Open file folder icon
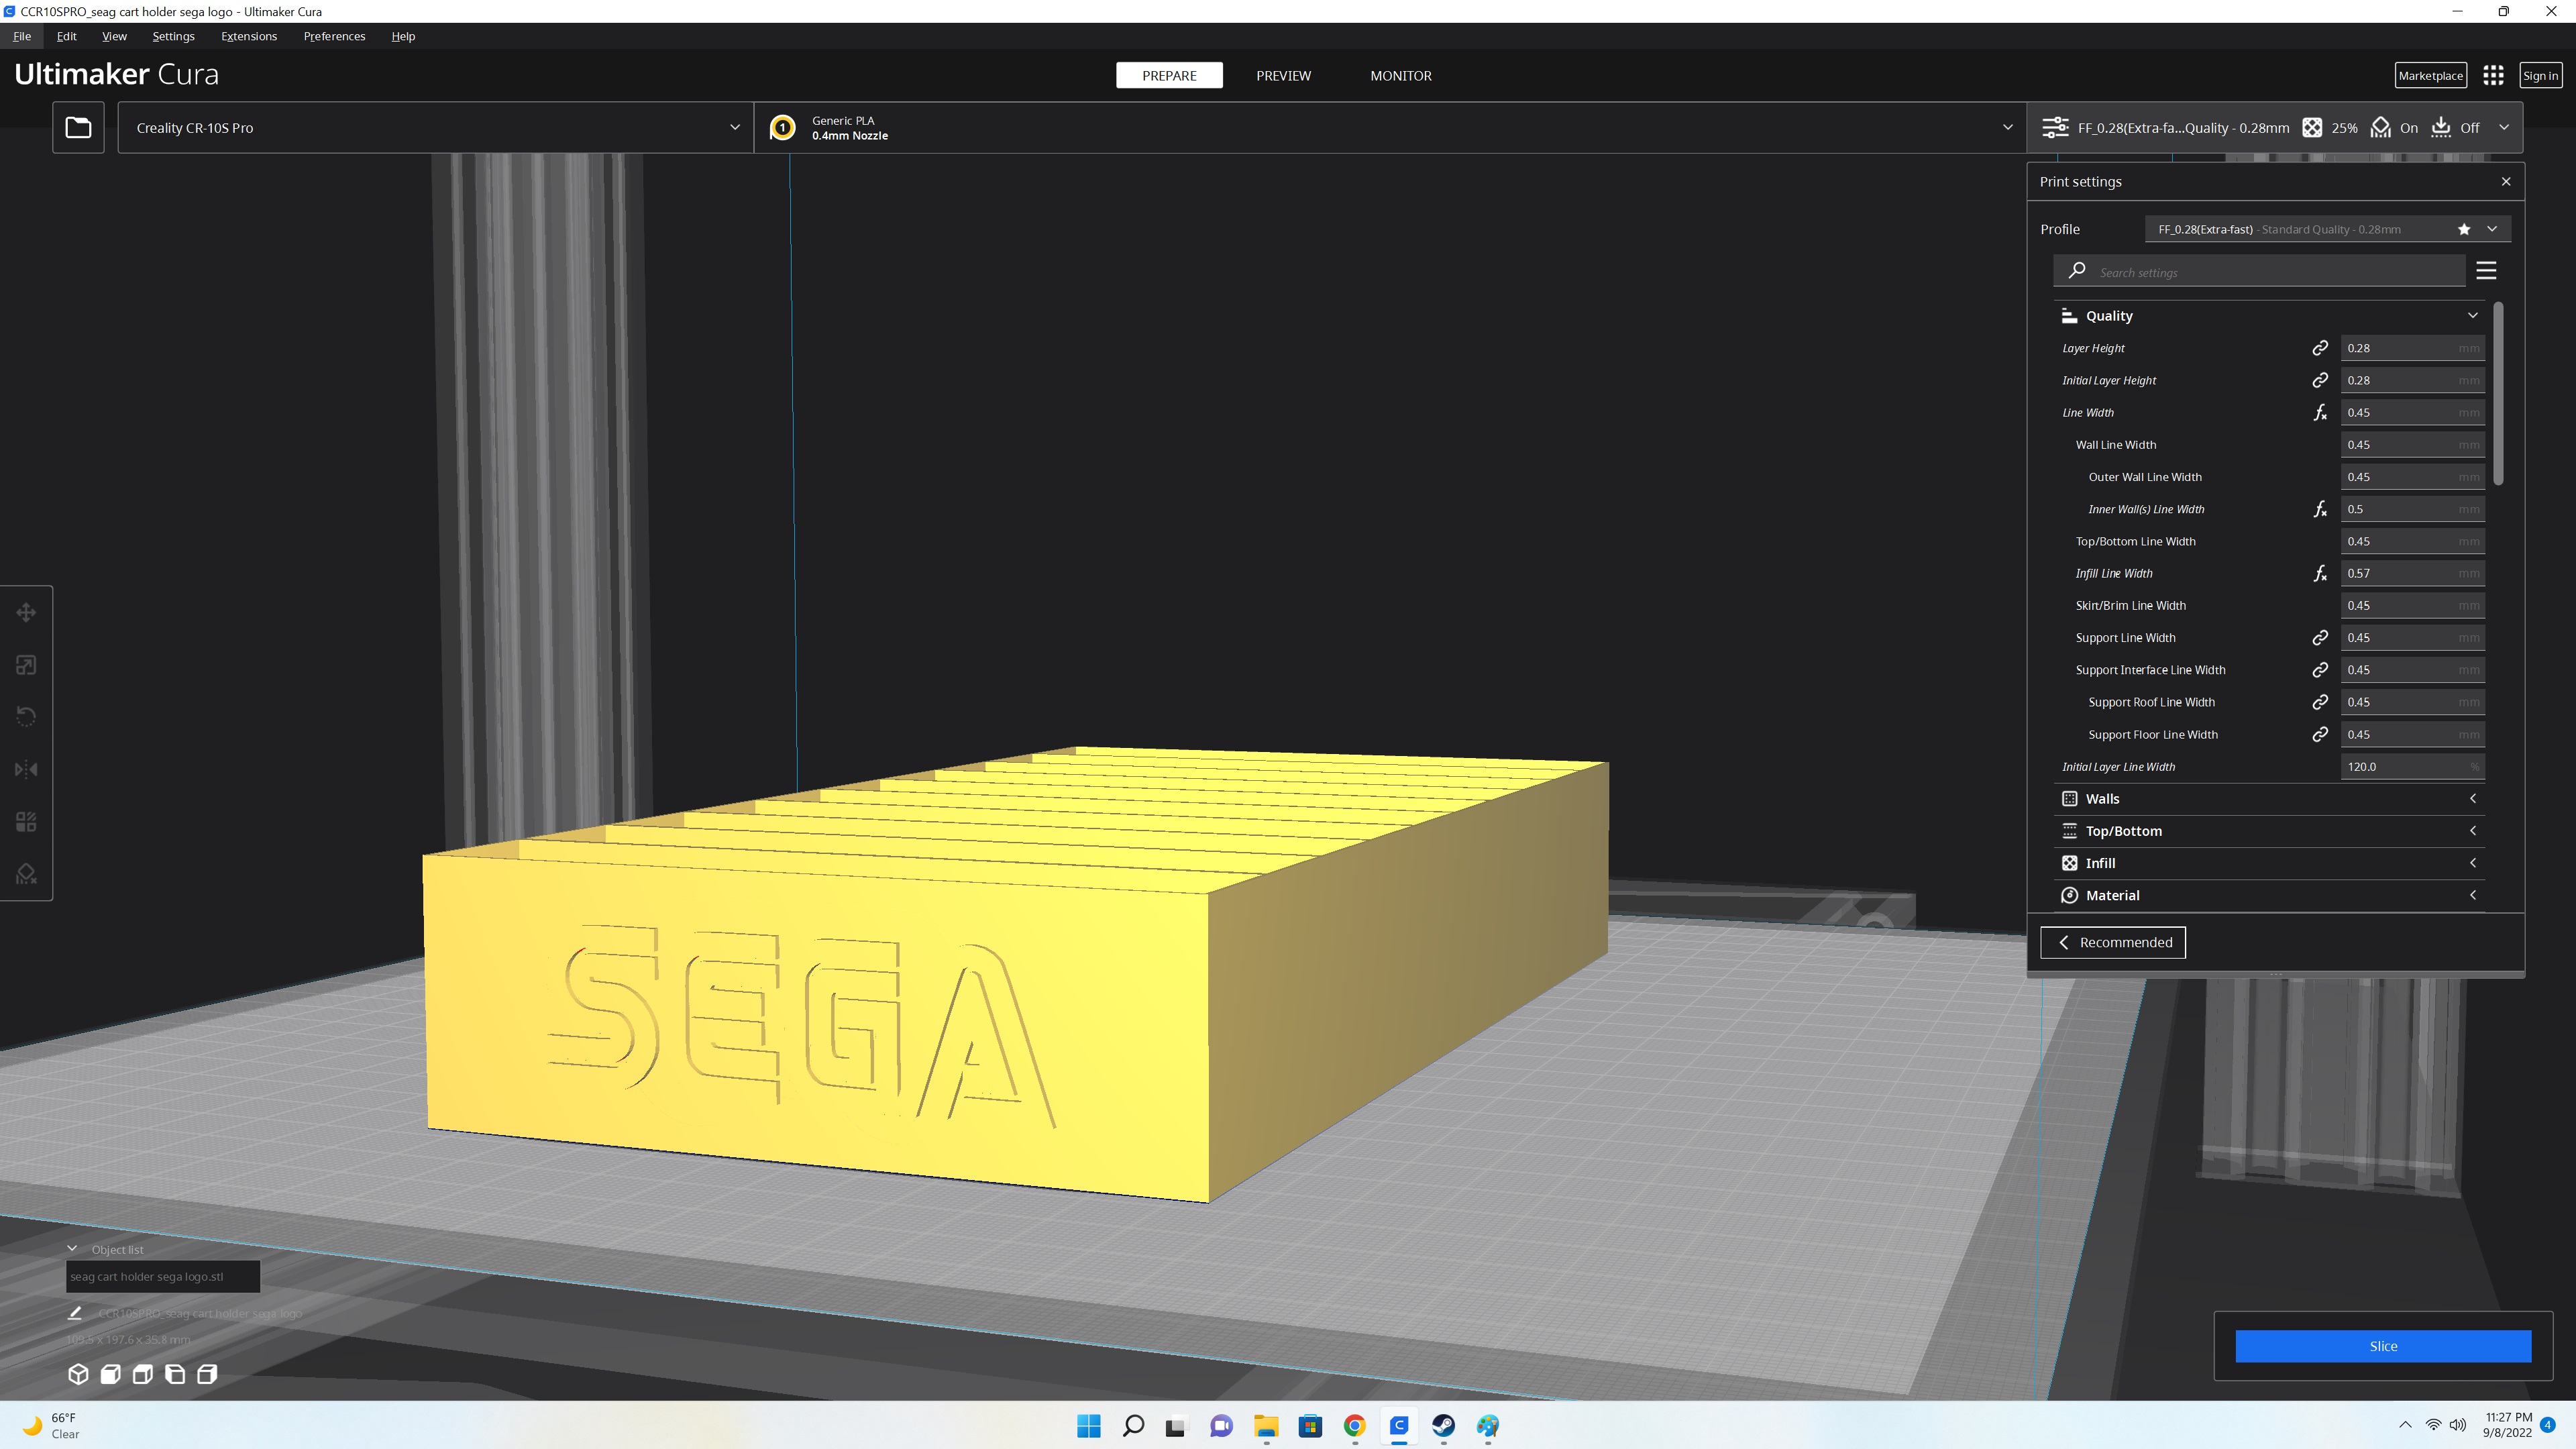Viewport: 2576px width, 1449px height. point(78,127)
